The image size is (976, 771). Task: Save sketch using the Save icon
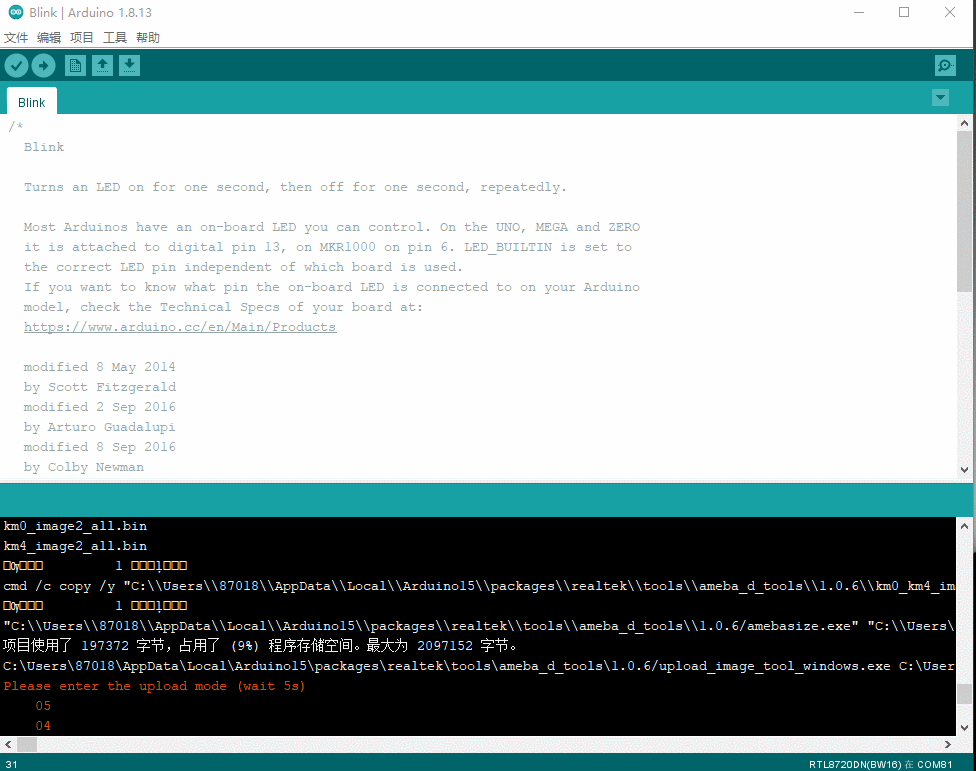click(x=129, y=65)
